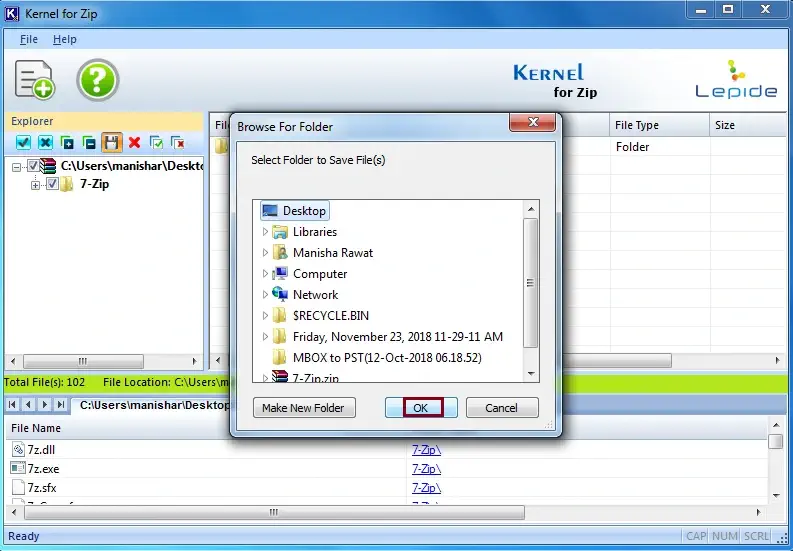Select the Libraries icon in the folder dialog

pos(280,232)
